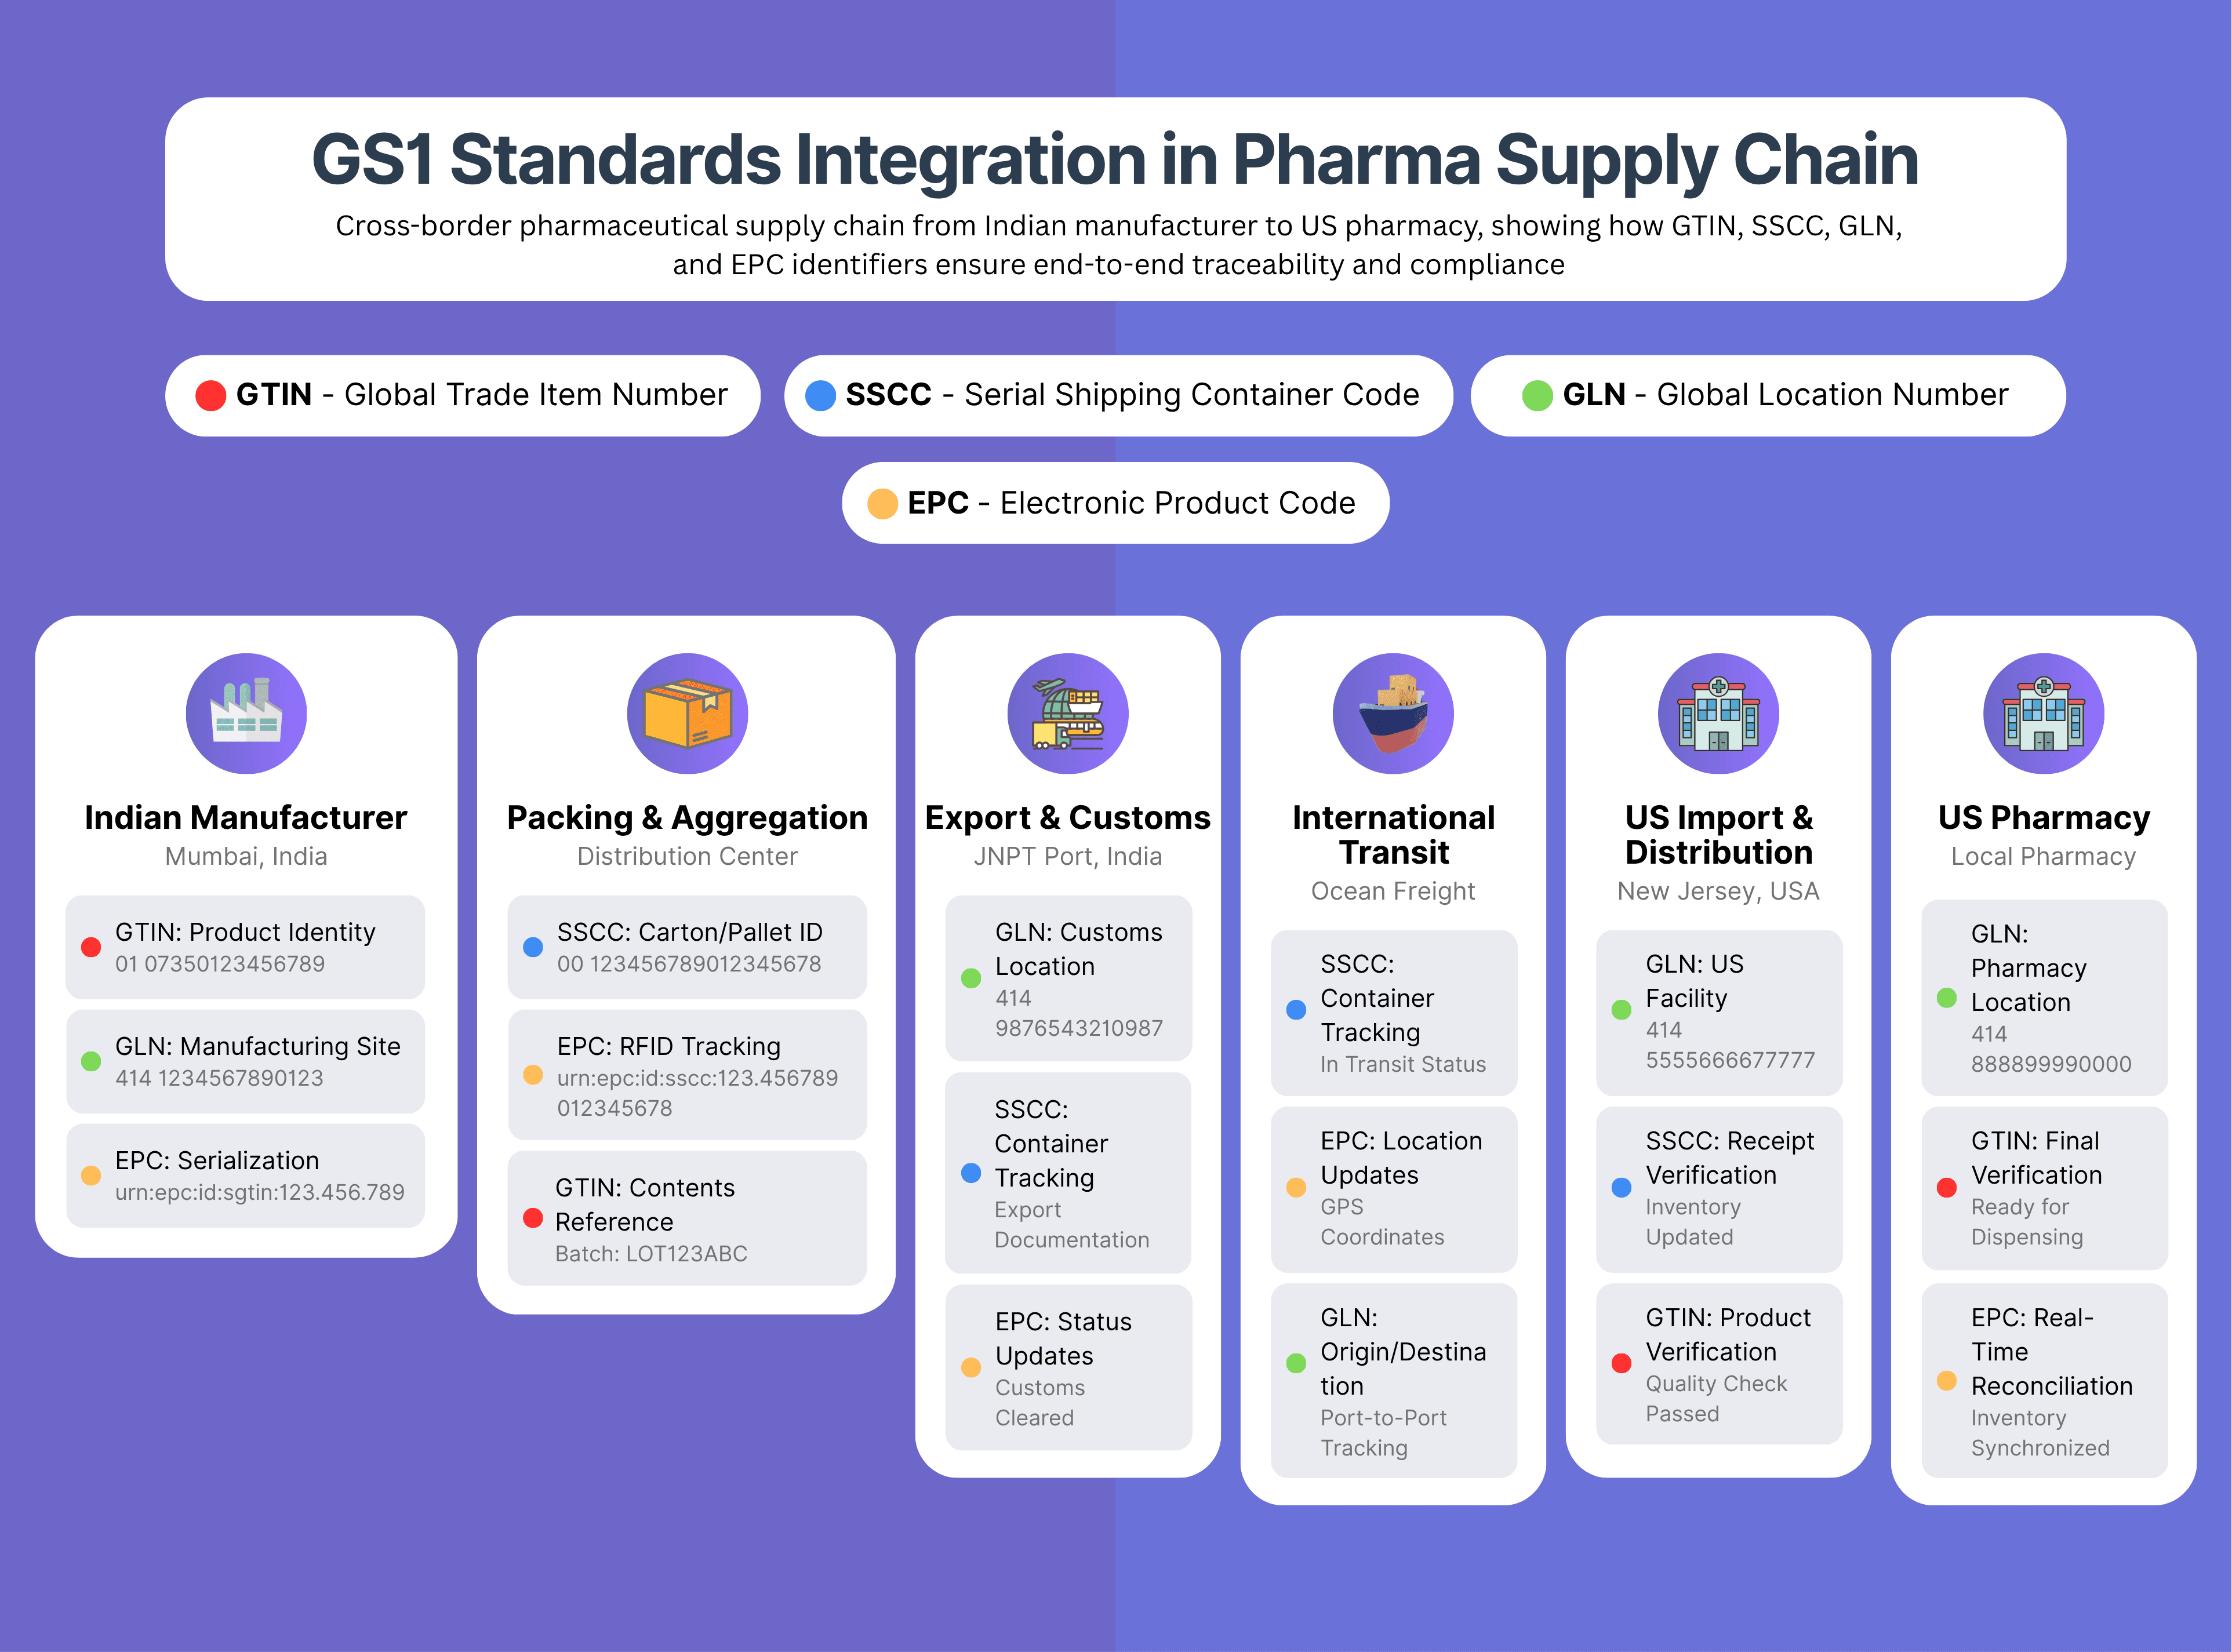Click the factory icon above Indian Manufacturer
Screen dimensions: 2232x1652
[x=246, y=713]
